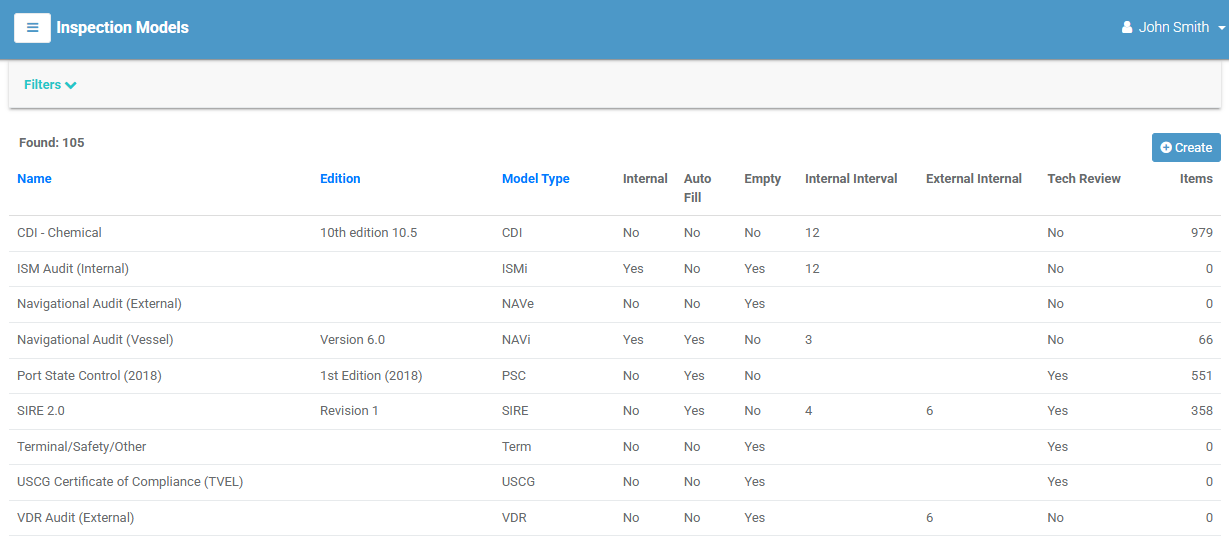Screen dimensions: 1229x541
Task: Click external interval 6 in VDR Audit row
Action: [930, 518]
